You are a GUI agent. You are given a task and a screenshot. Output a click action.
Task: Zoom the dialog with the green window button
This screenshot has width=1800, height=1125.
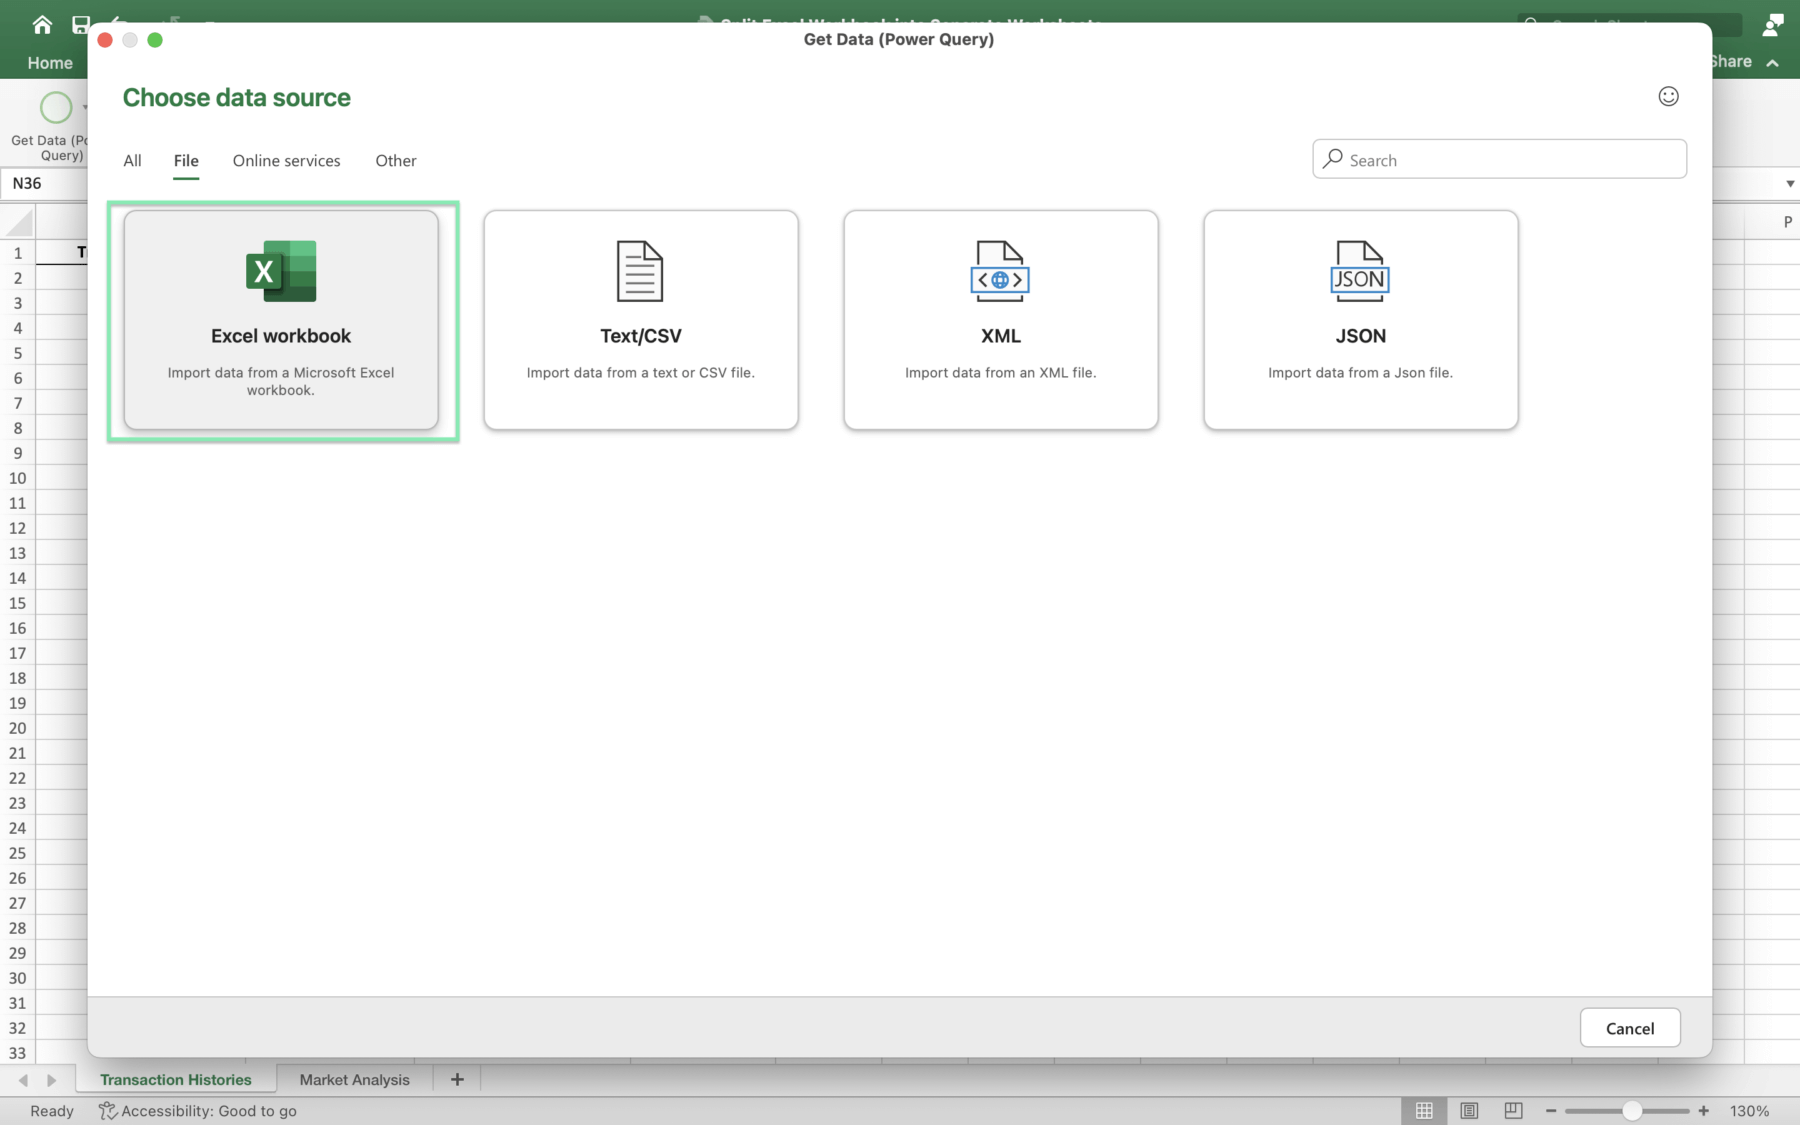[155, 40]
